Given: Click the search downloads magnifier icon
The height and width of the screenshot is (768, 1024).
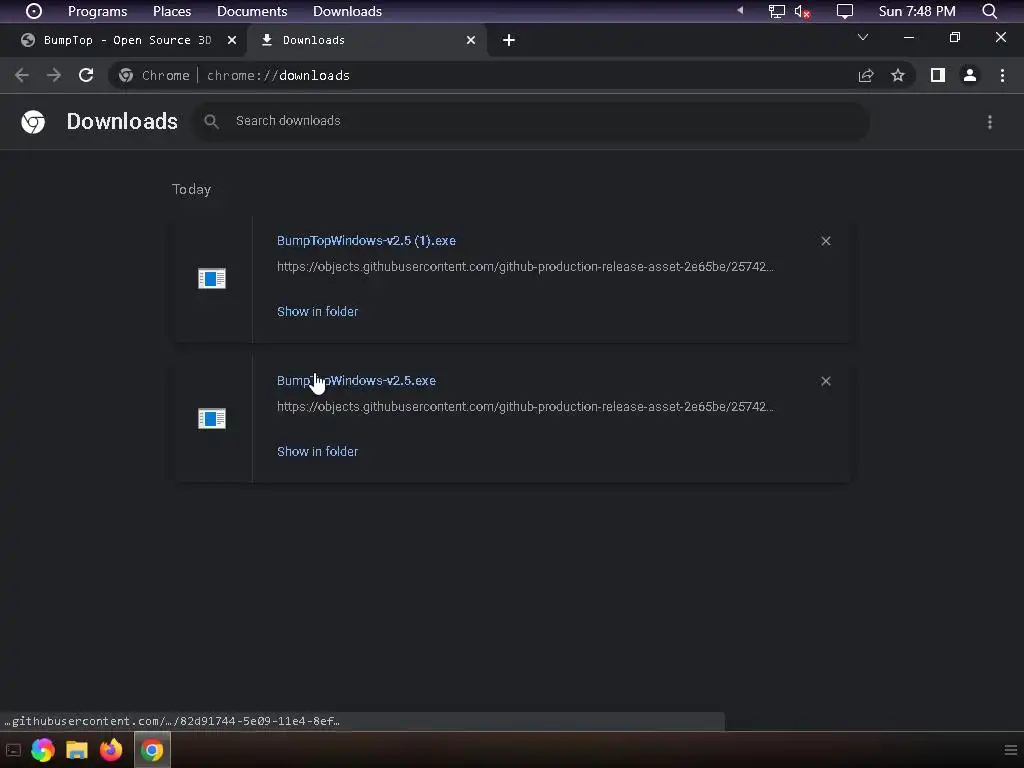Looking at the screenshot, I should (x=211, y=121).
